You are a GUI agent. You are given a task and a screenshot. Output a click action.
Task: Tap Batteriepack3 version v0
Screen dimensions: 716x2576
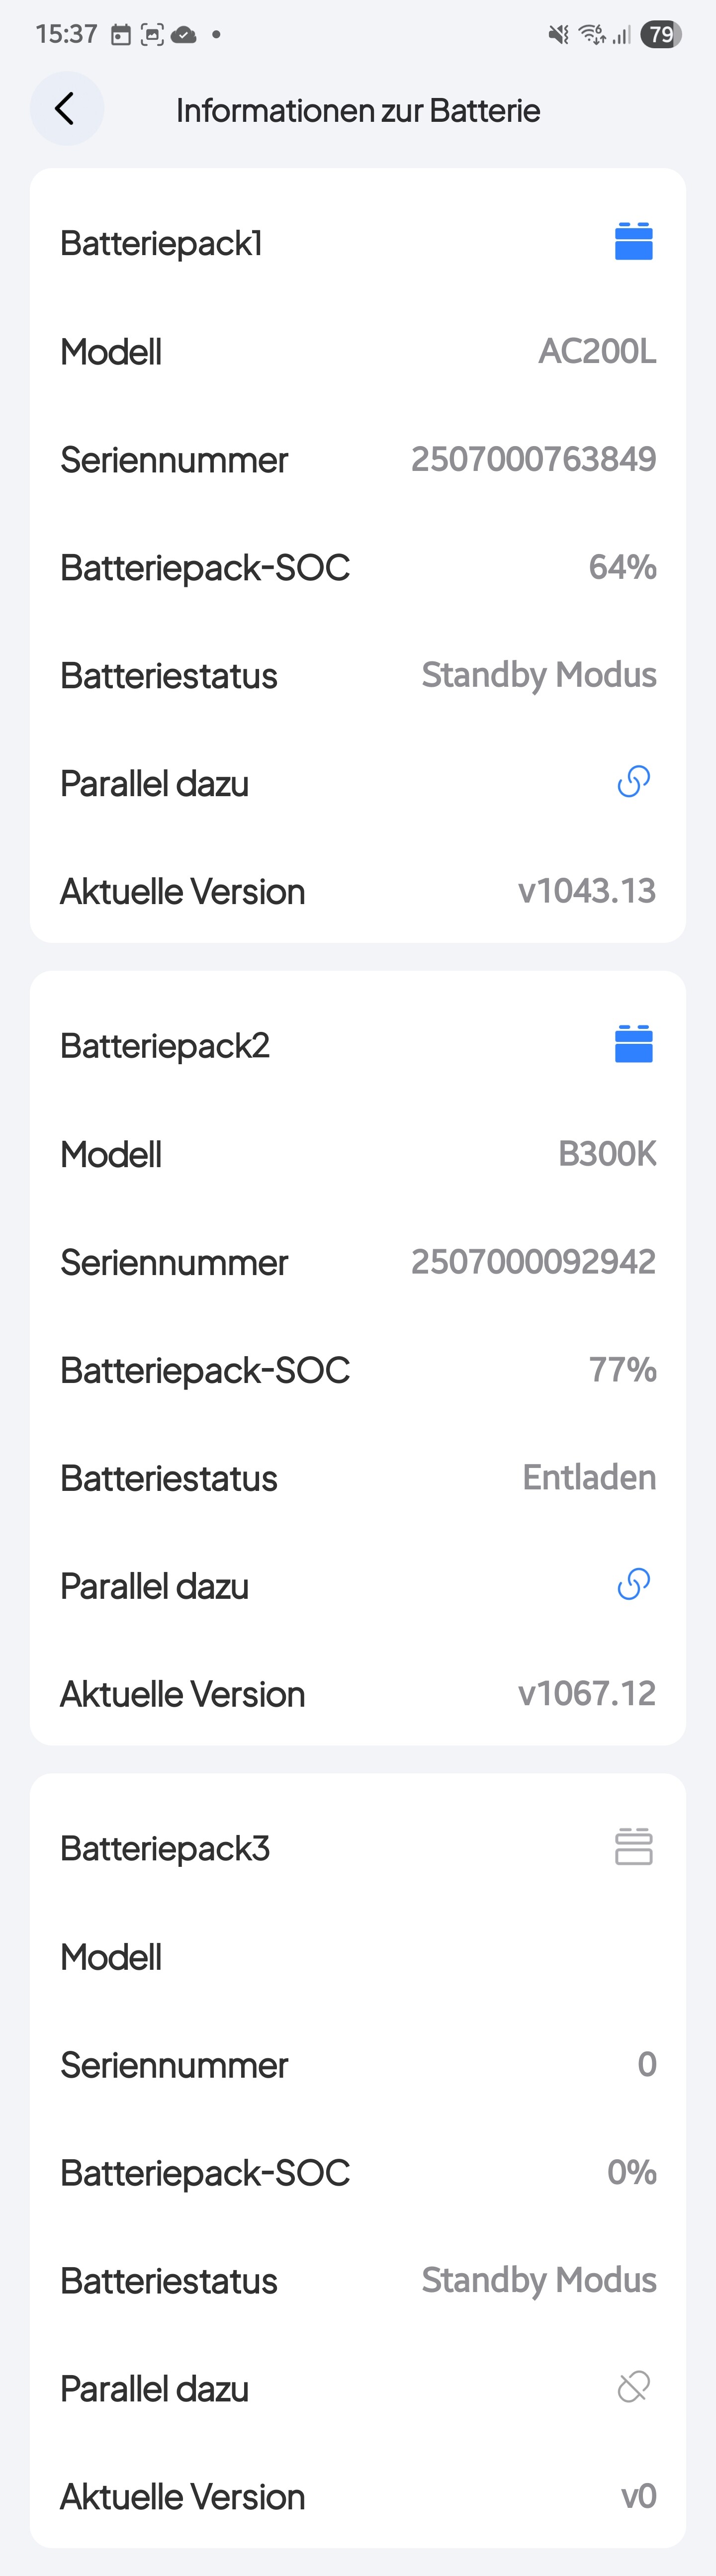pos(639,2496)
